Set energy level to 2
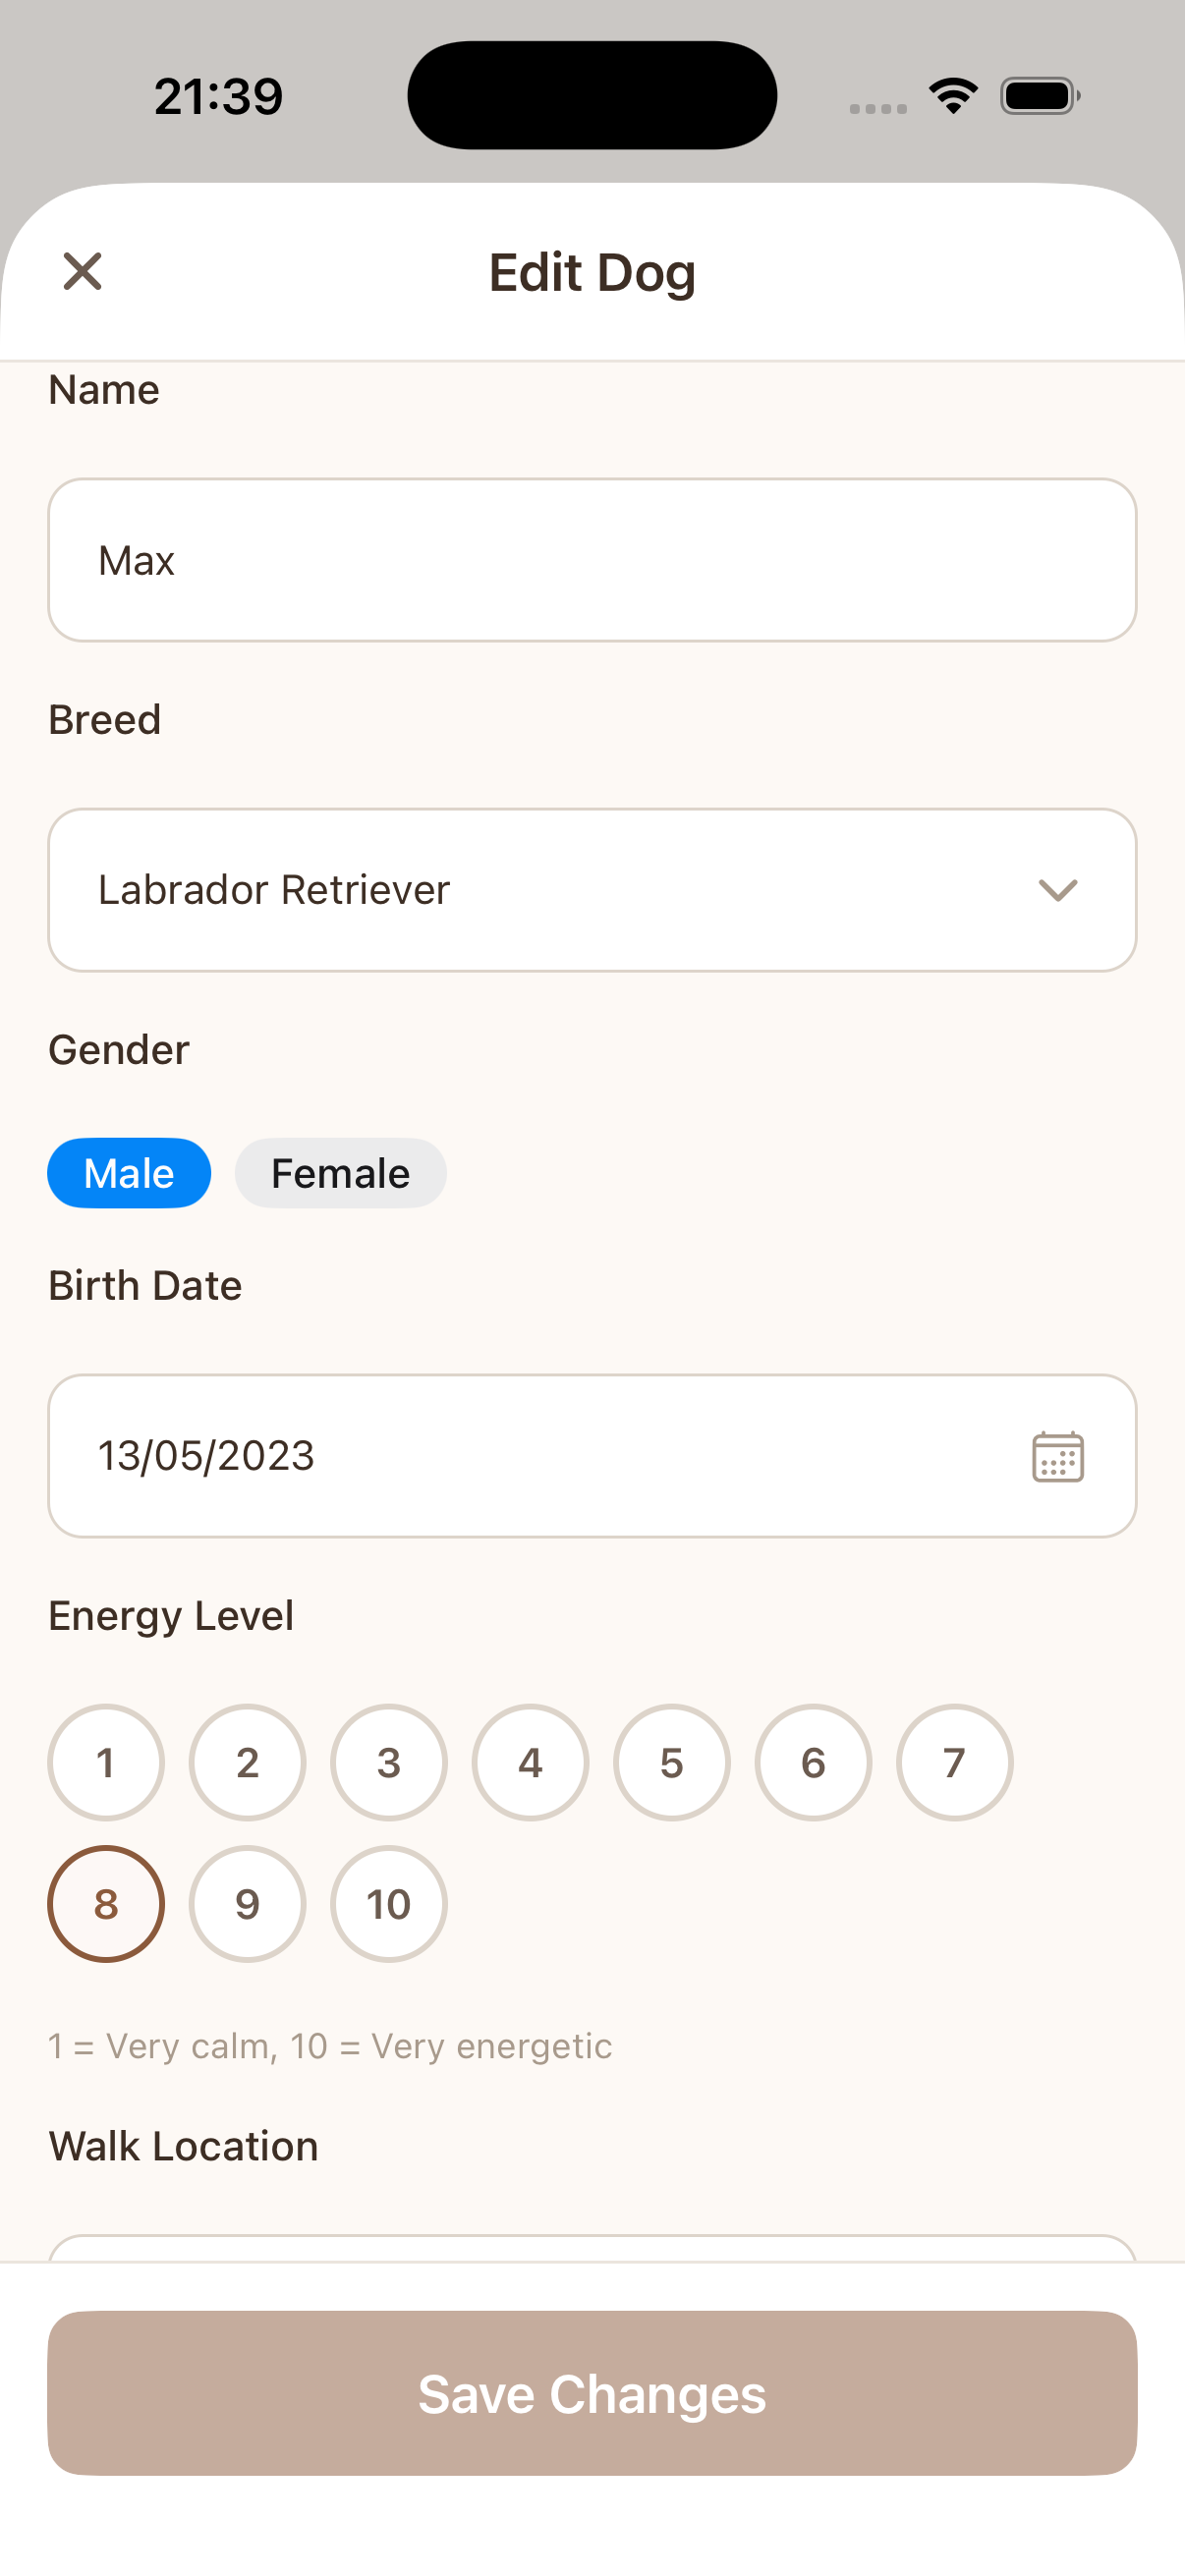 (x=247, y=1762)
